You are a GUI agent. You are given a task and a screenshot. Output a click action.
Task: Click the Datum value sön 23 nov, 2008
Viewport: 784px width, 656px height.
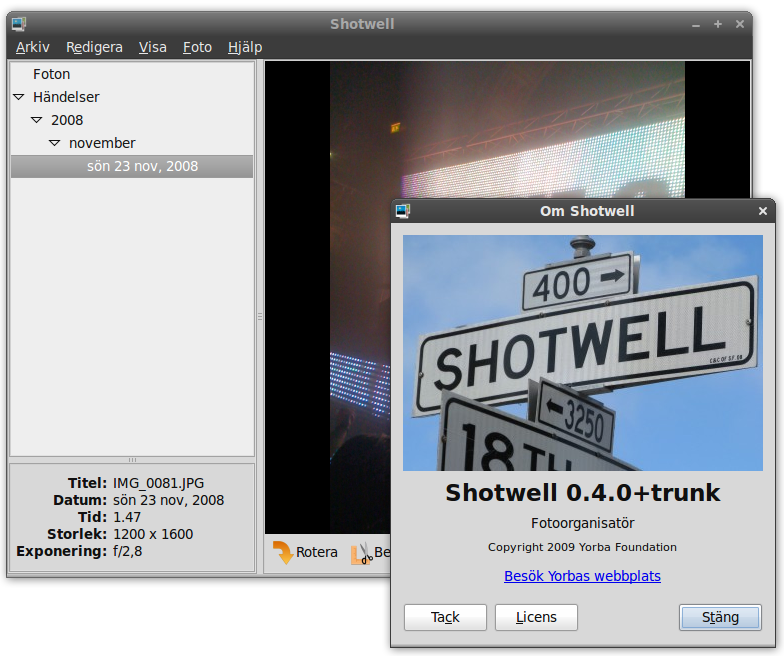coord(168,500)
